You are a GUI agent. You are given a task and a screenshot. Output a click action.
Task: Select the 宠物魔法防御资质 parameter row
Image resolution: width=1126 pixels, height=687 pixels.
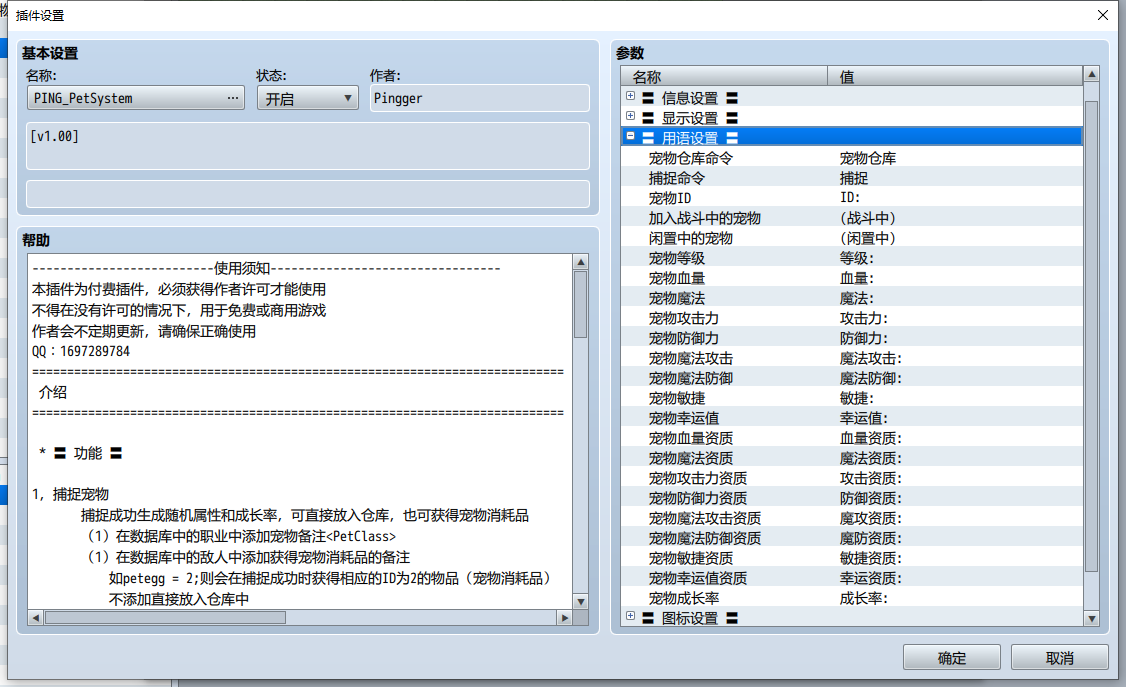tap(852, 538)
